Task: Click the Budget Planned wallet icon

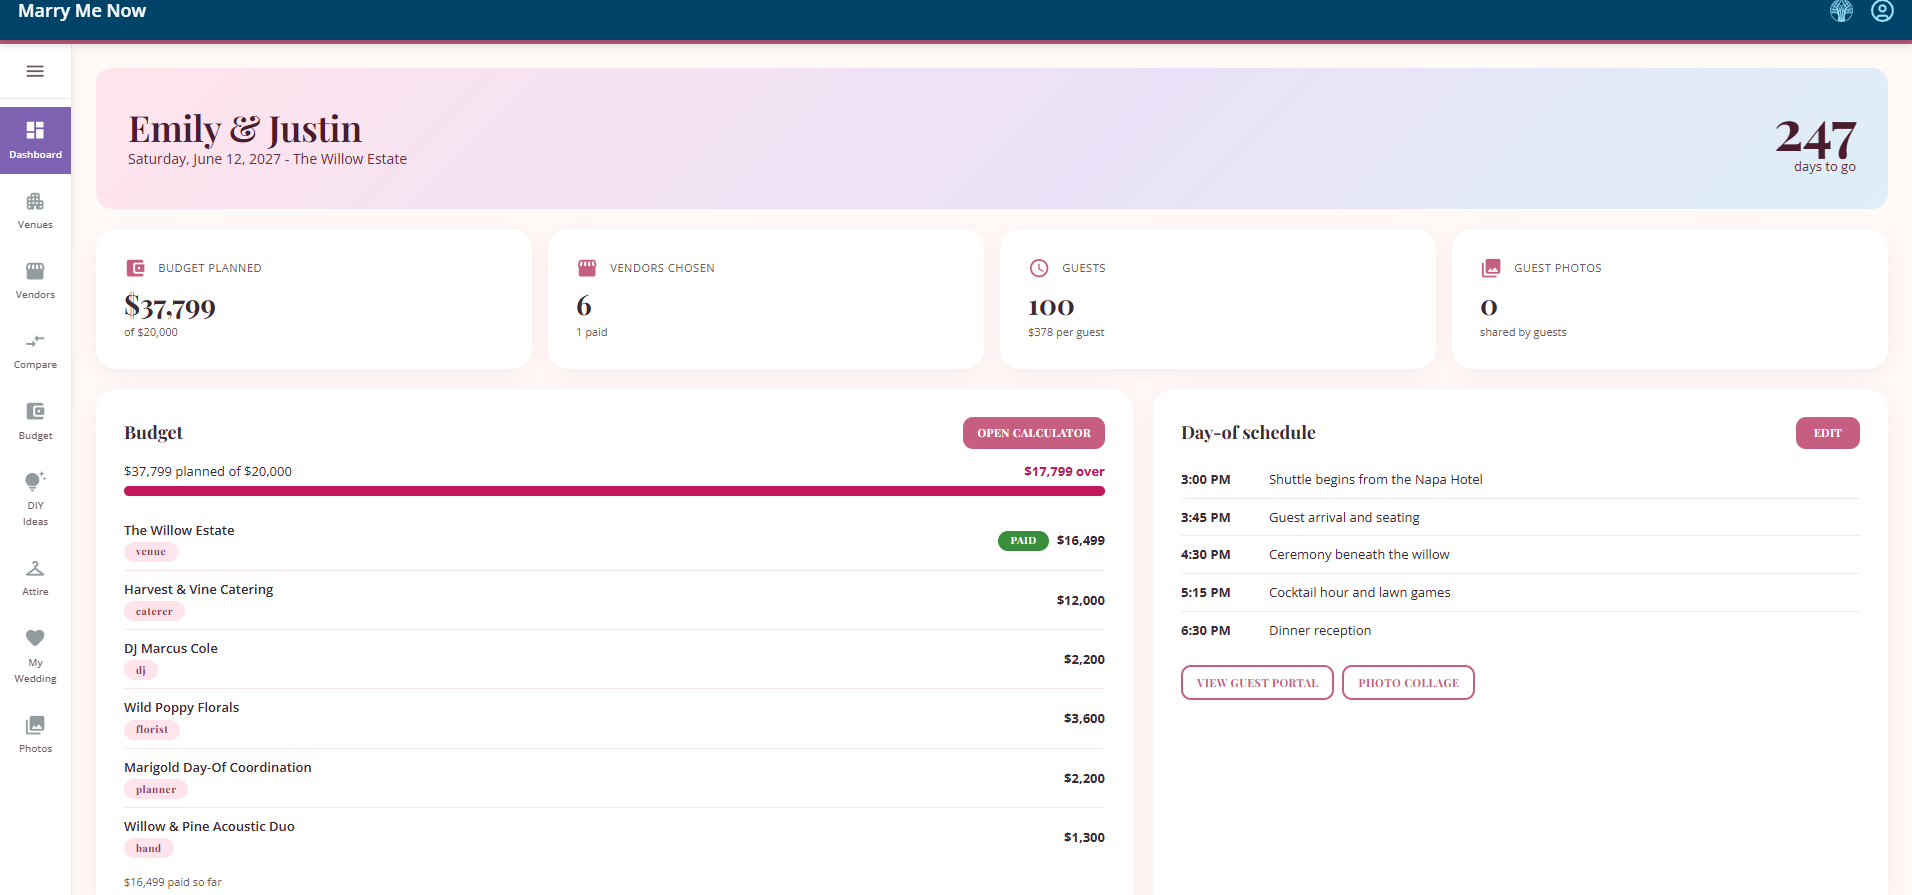Action: pyautogui.click(x=135, y=268)
